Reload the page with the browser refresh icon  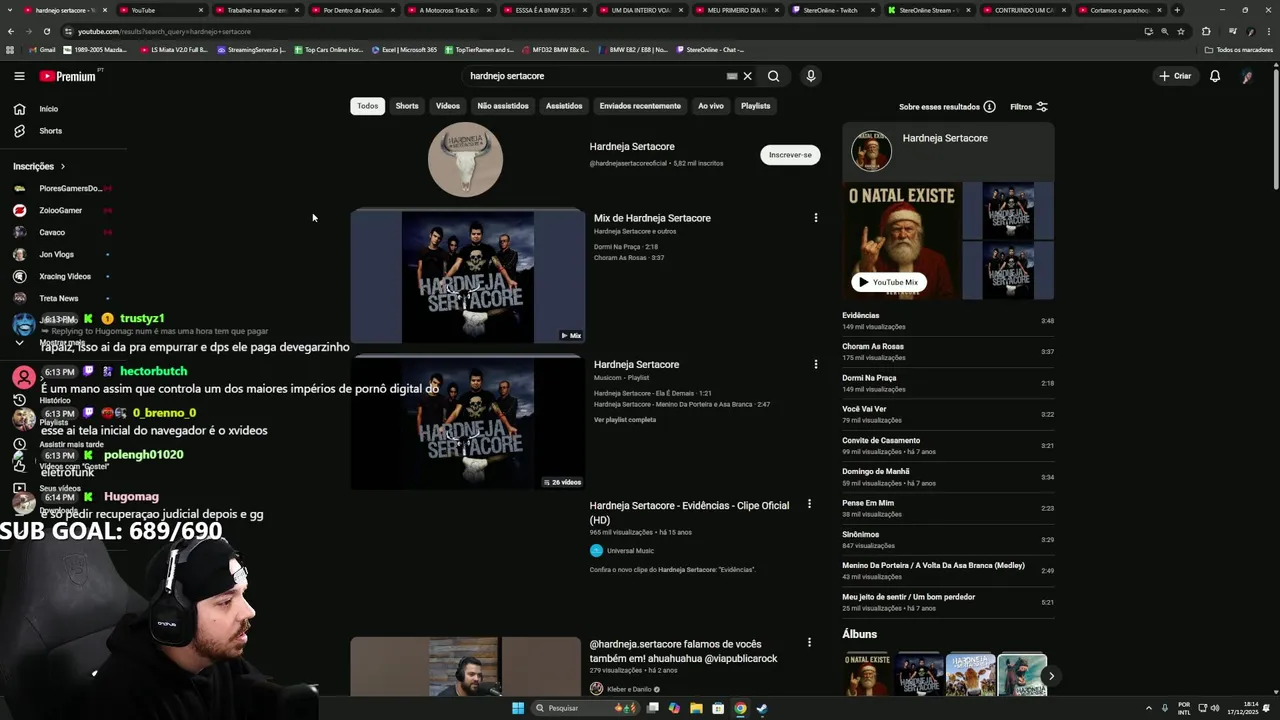[x=46, y=31]
